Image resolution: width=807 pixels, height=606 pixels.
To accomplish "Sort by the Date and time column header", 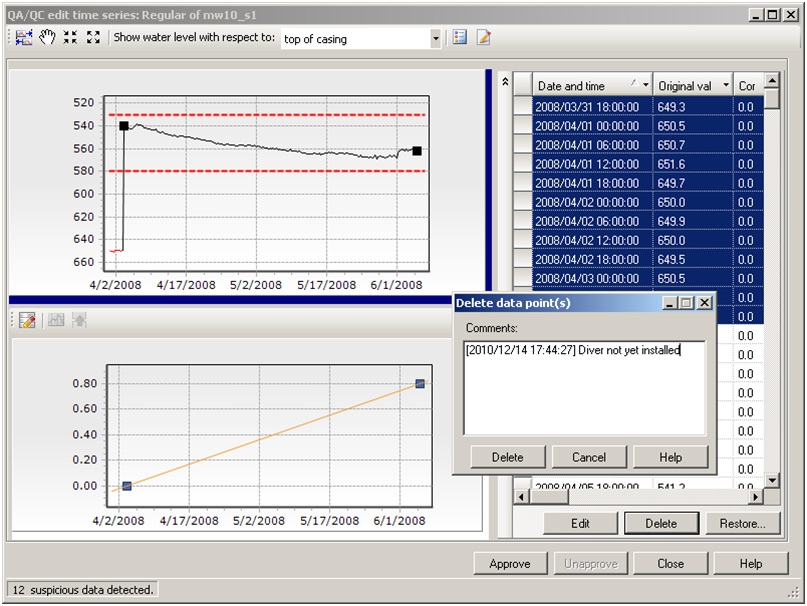I will [x=592, y=85].
